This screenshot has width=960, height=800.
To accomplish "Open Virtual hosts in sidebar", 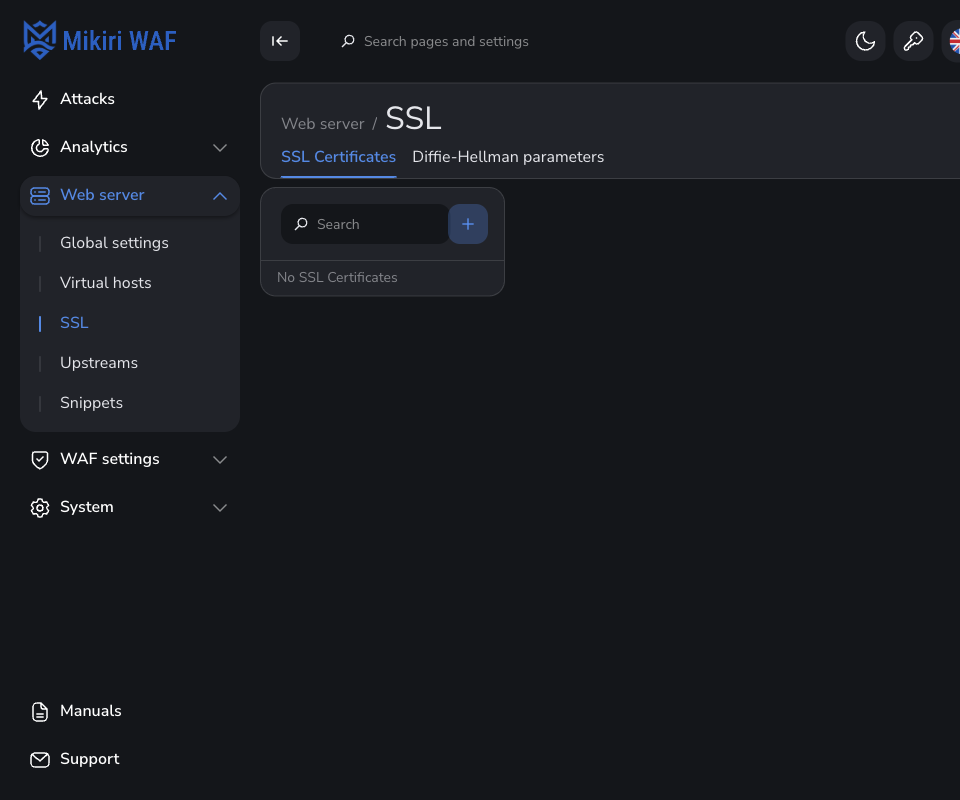I will [105, 283].
